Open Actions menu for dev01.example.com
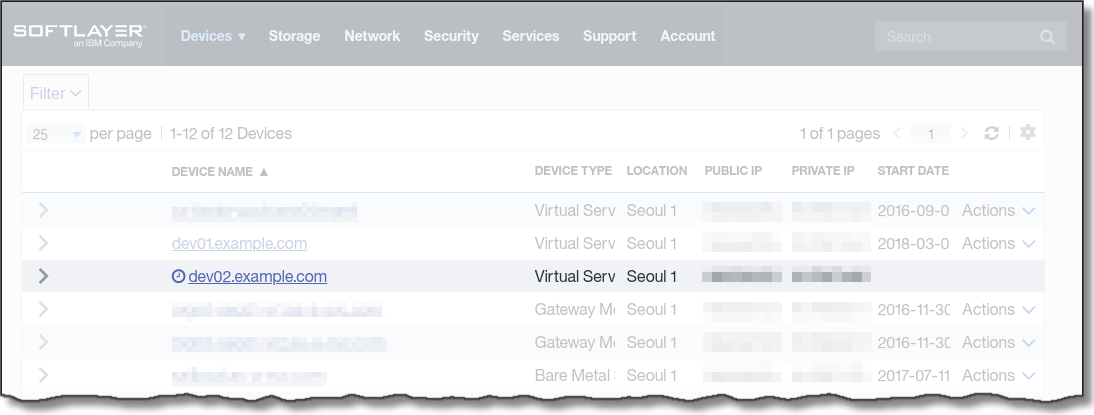The width and height of the screenshot is (1094, 415). [998, 243]
